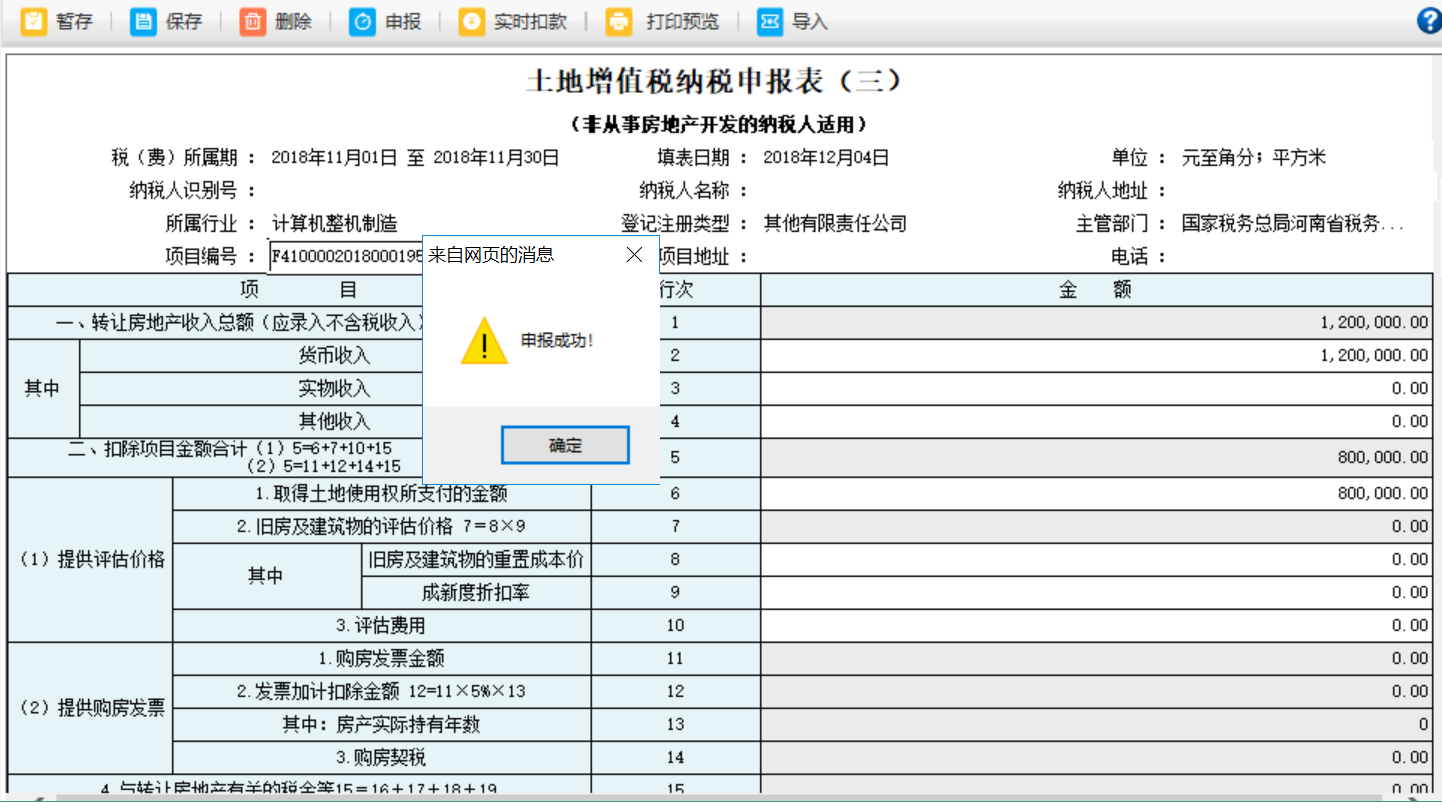Click the 删除 trash icon
This screenshot has width=1442, height=810.
click(x=253, y=22)
